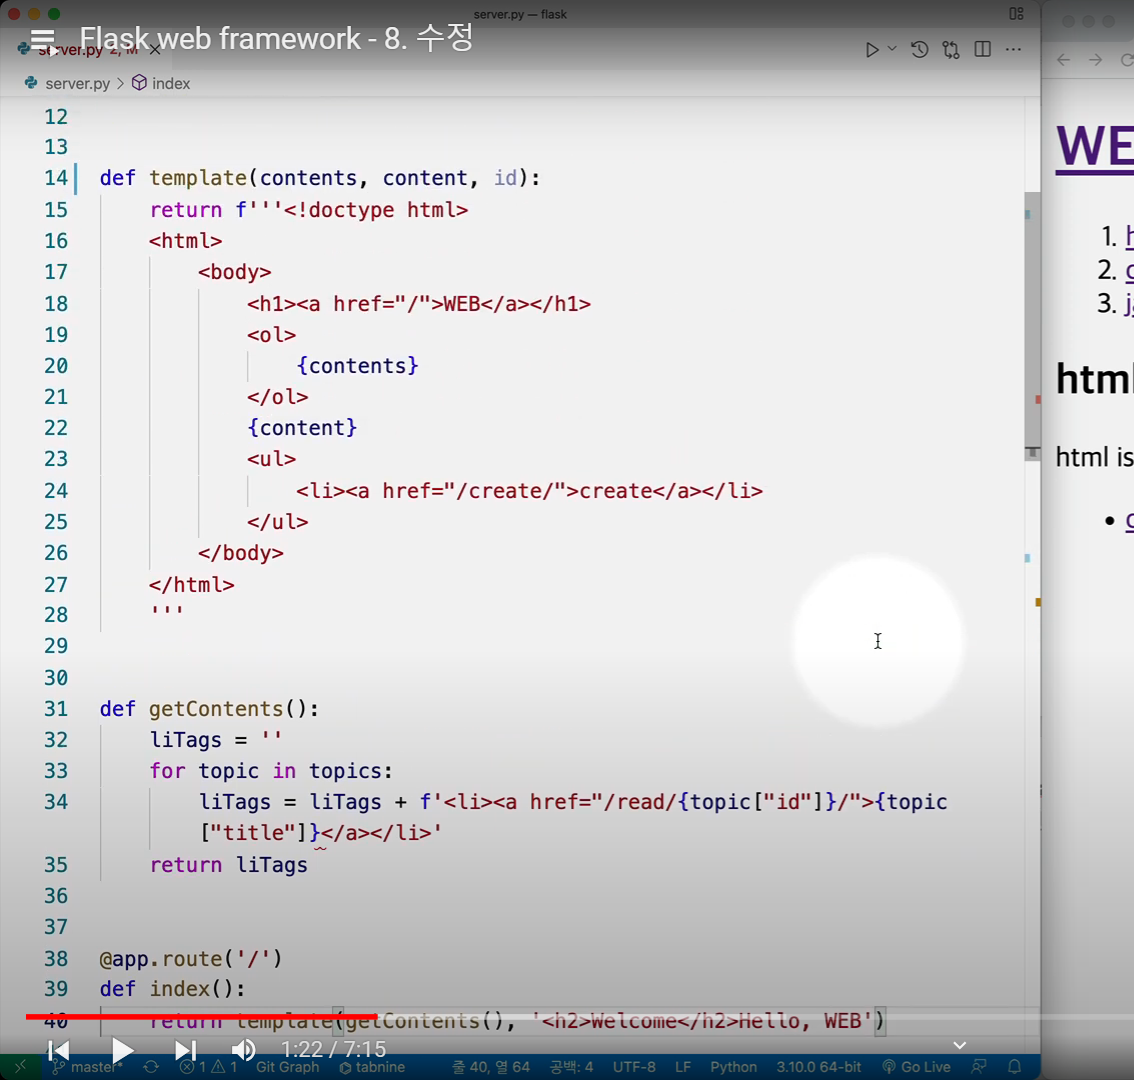Click line number 14 in gutter
Screen dimensions: 1134x1080
click(x=56, y=178)
